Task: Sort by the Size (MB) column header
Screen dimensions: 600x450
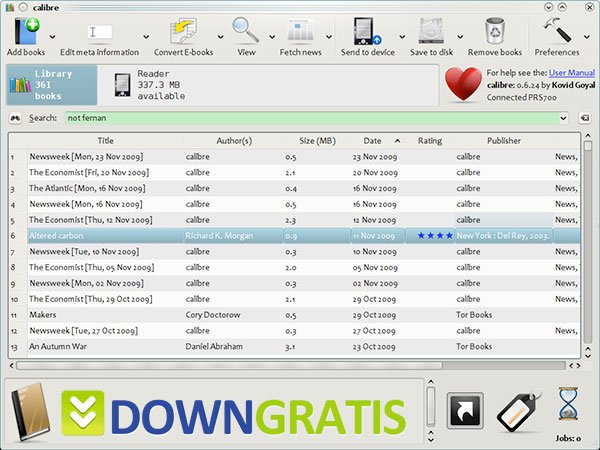Action: click(x=317, y=141)
